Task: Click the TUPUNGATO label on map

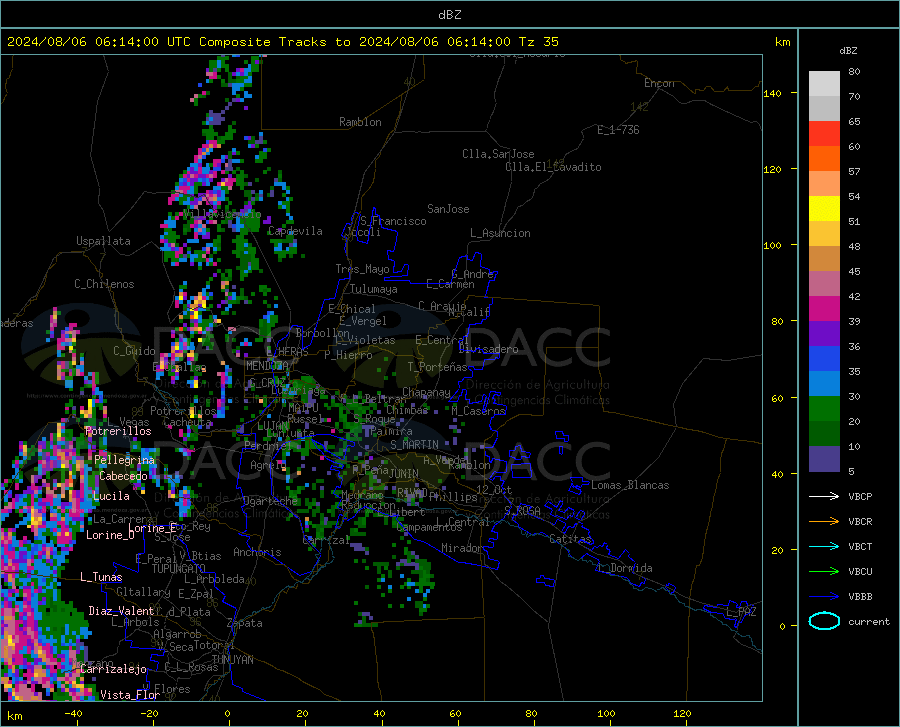Action: coord(179,569)
